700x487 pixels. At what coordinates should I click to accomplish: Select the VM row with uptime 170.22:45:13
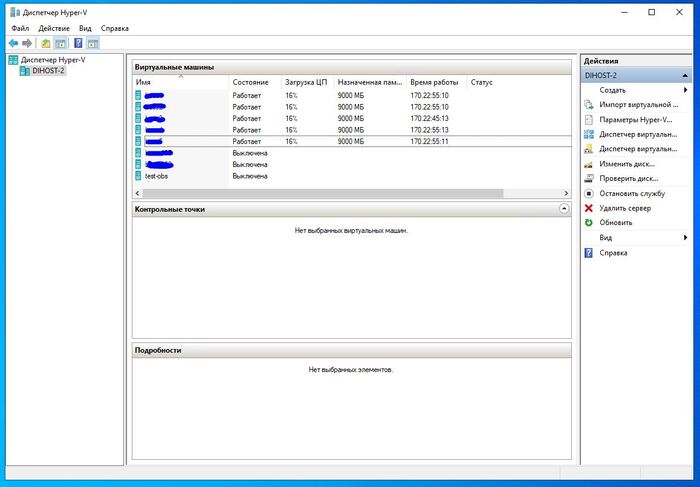click(352, 118)
